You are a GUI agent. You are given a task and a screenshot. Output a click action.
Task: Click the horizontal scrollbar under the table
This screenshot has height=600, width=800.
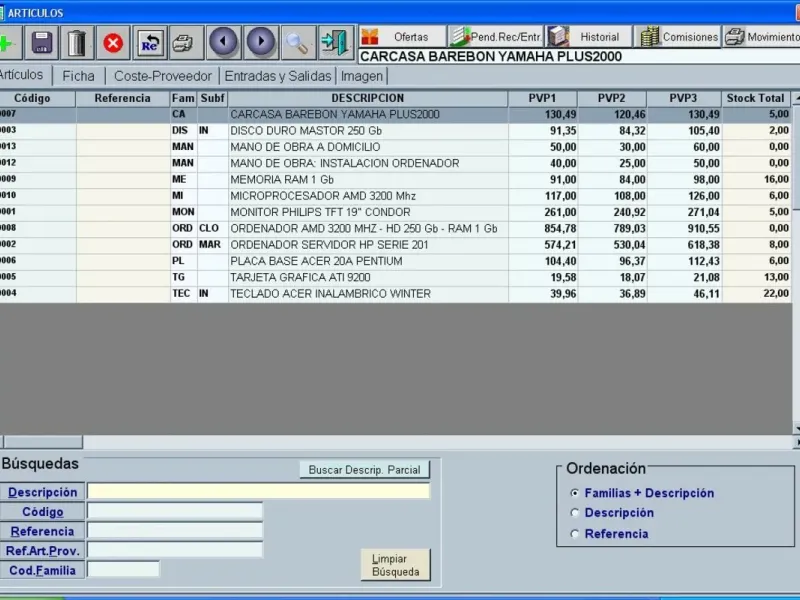400,442
